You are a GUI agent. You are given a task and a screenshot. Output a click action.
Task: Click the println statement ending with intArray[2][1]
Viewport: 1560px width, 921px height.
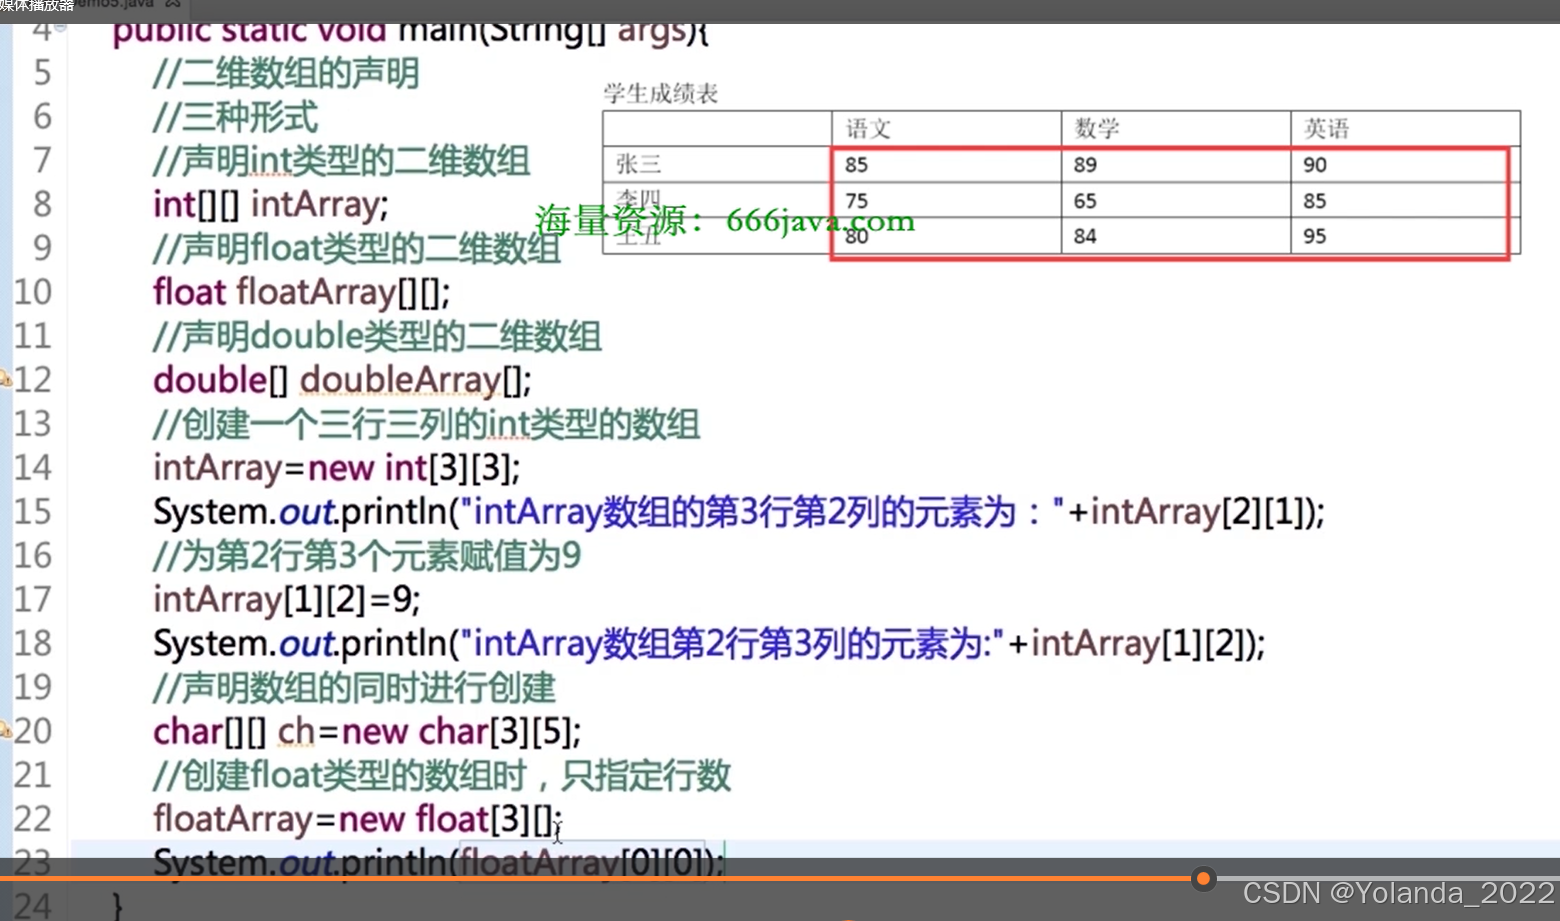click(x=739, y=512)
